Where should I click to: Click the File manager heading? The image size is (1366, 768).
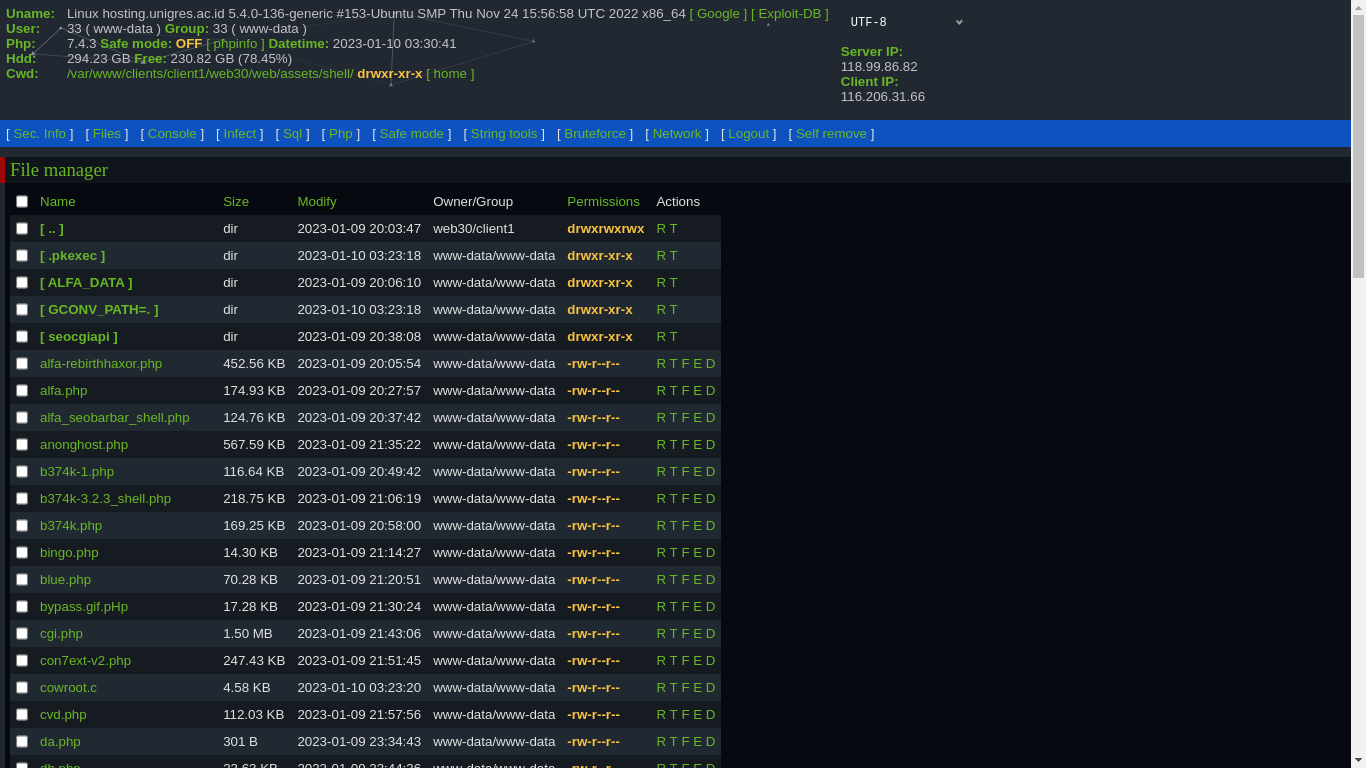point(59,170)
